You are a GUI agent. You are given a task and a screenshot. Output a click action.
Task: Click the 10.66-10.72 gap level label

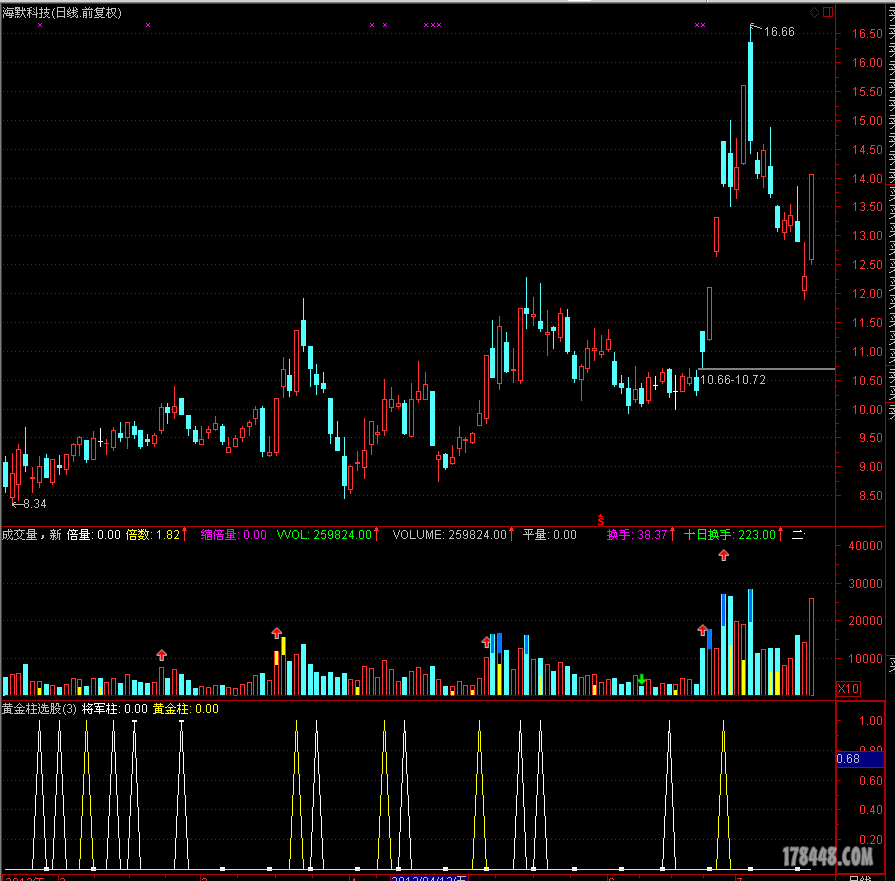(733, 380)
